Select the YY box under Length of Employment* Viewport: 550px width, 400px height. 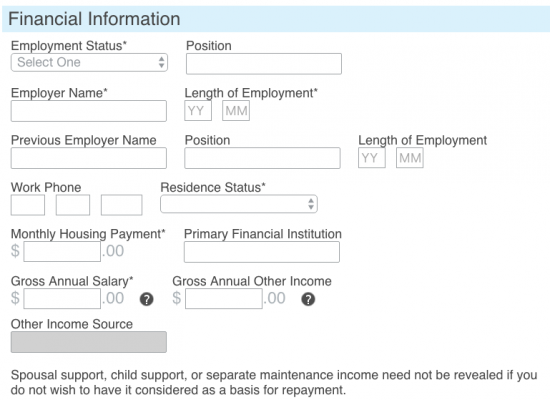point(198,111)
